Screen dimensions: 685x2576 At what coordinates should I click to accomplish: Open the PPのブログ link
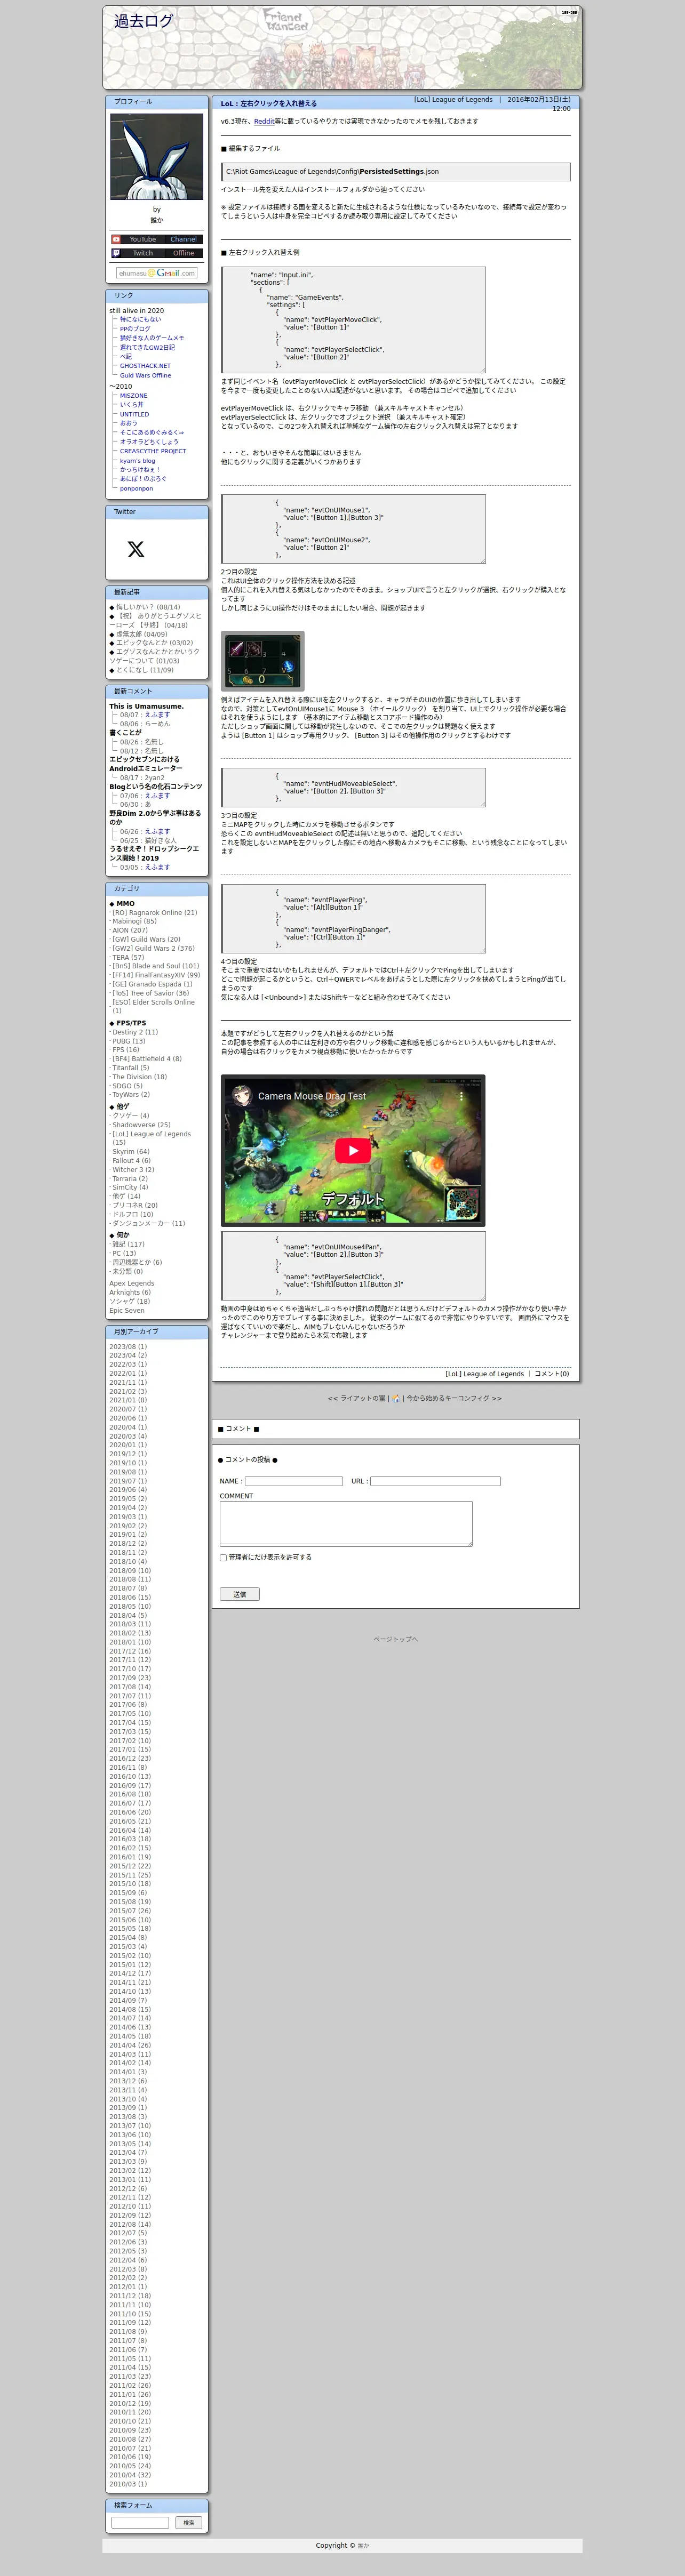click(135, 329)
